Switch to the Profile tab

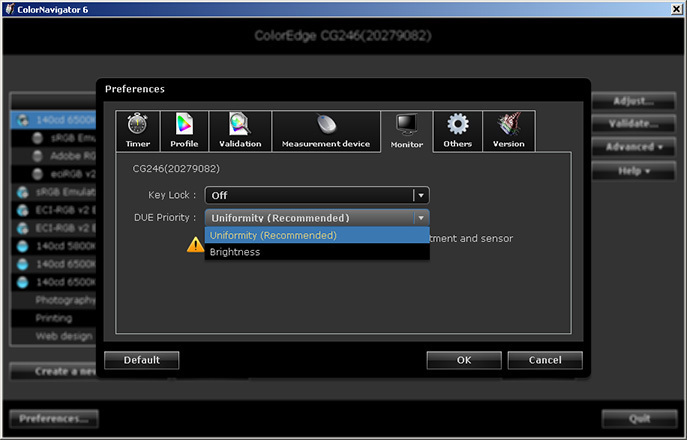point(184,131)
